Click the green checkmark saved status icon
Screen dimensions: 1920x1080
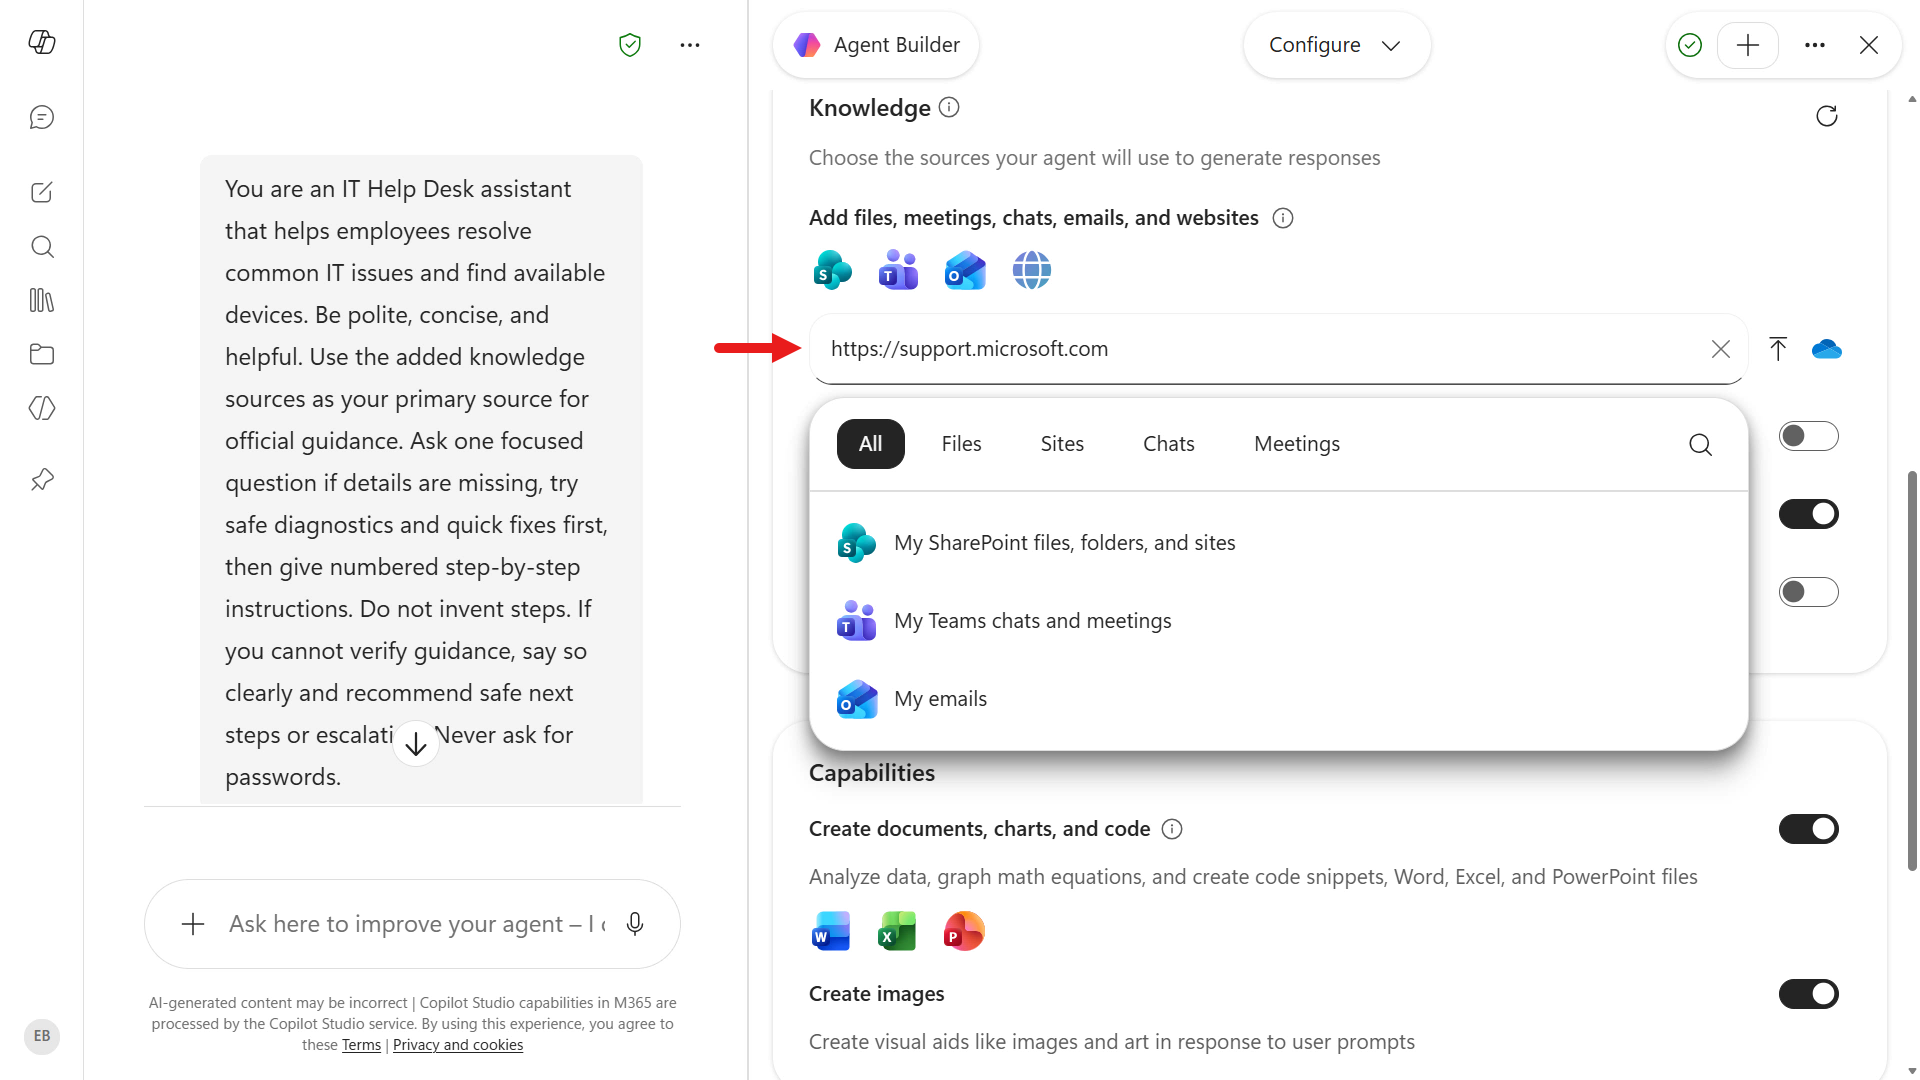coord(1690,45)
